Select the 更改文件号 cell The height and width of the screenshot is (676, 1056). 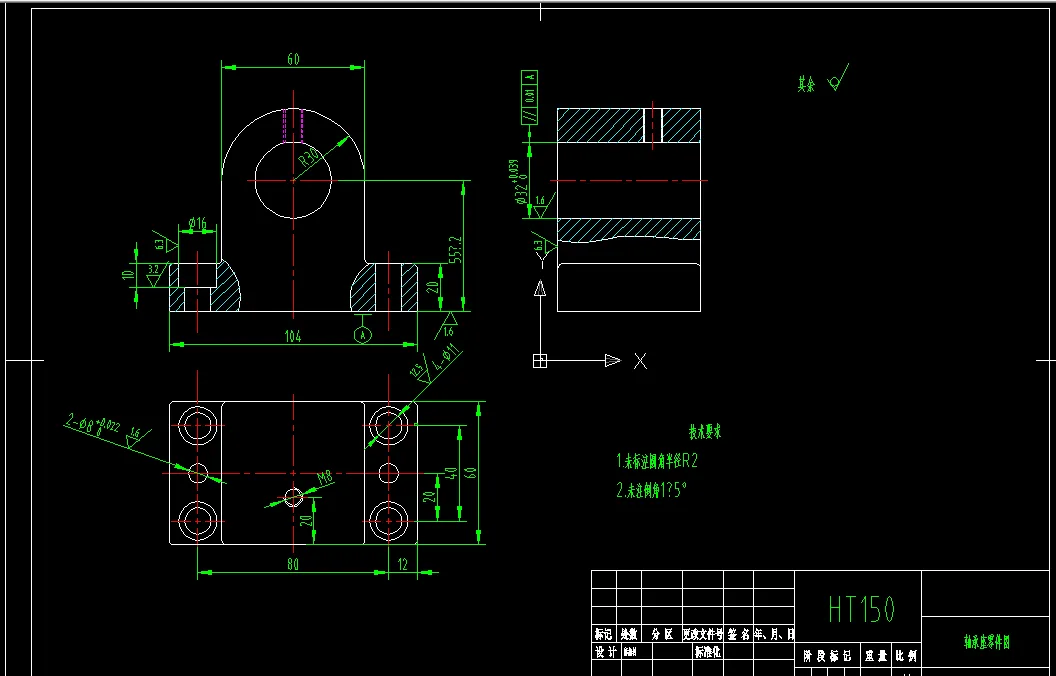[703, 634]
